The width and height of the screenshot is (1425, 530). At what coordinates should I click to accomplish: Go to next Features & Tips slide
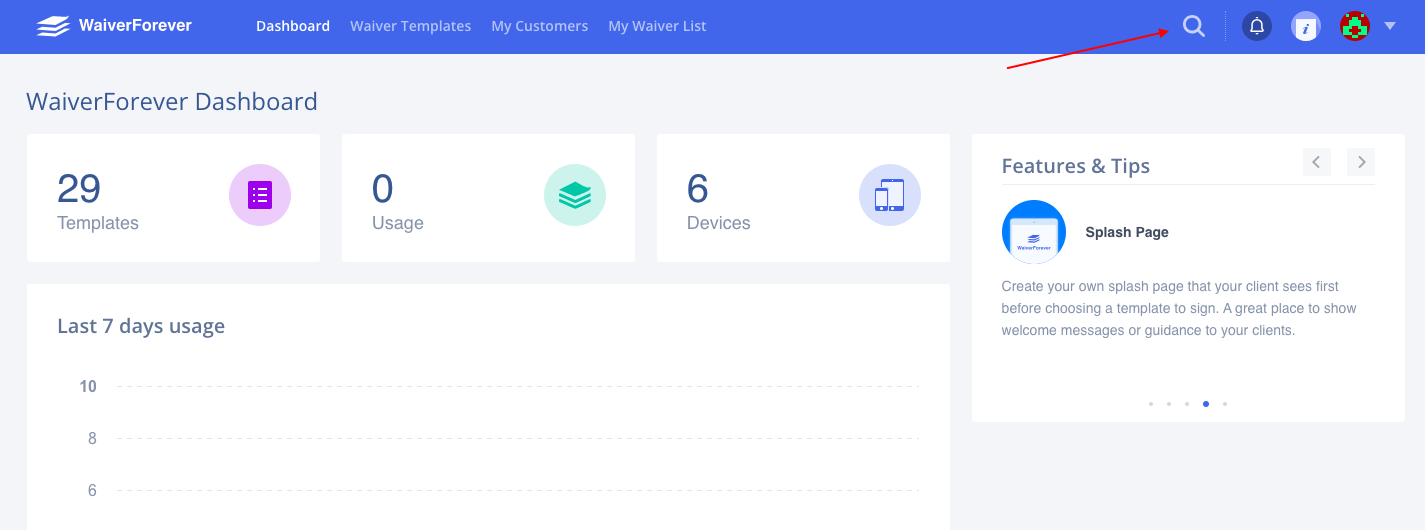point(1361,162)
